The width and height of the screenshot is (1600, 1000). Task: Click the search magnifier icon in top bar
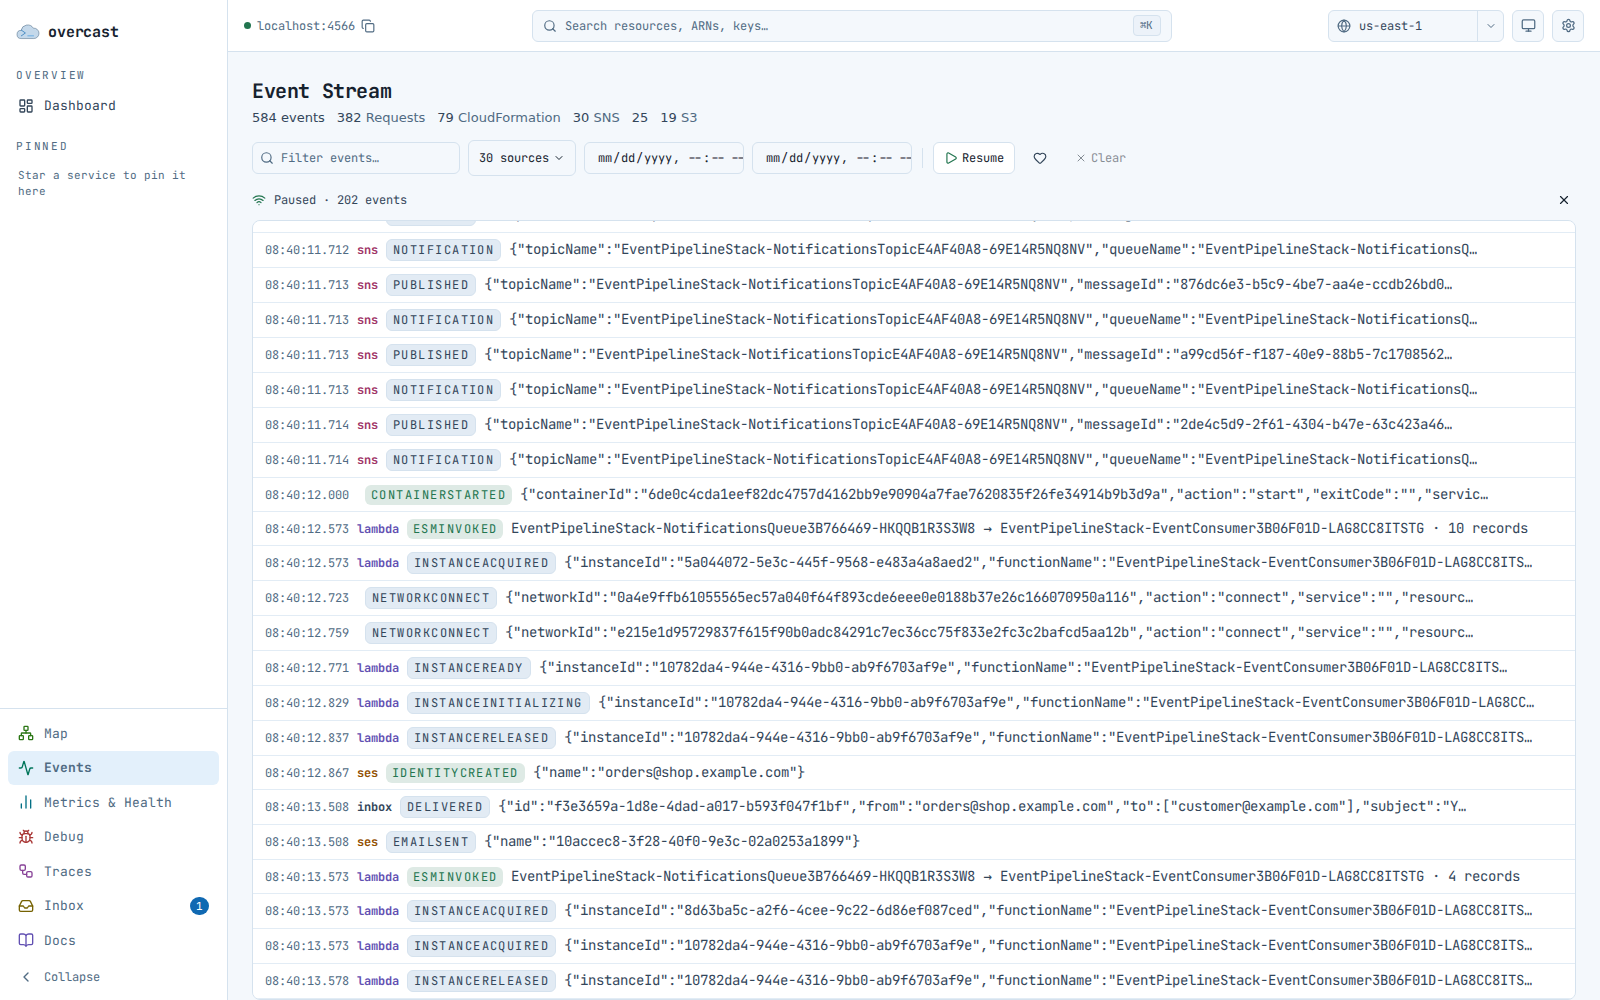click(550, 26)
